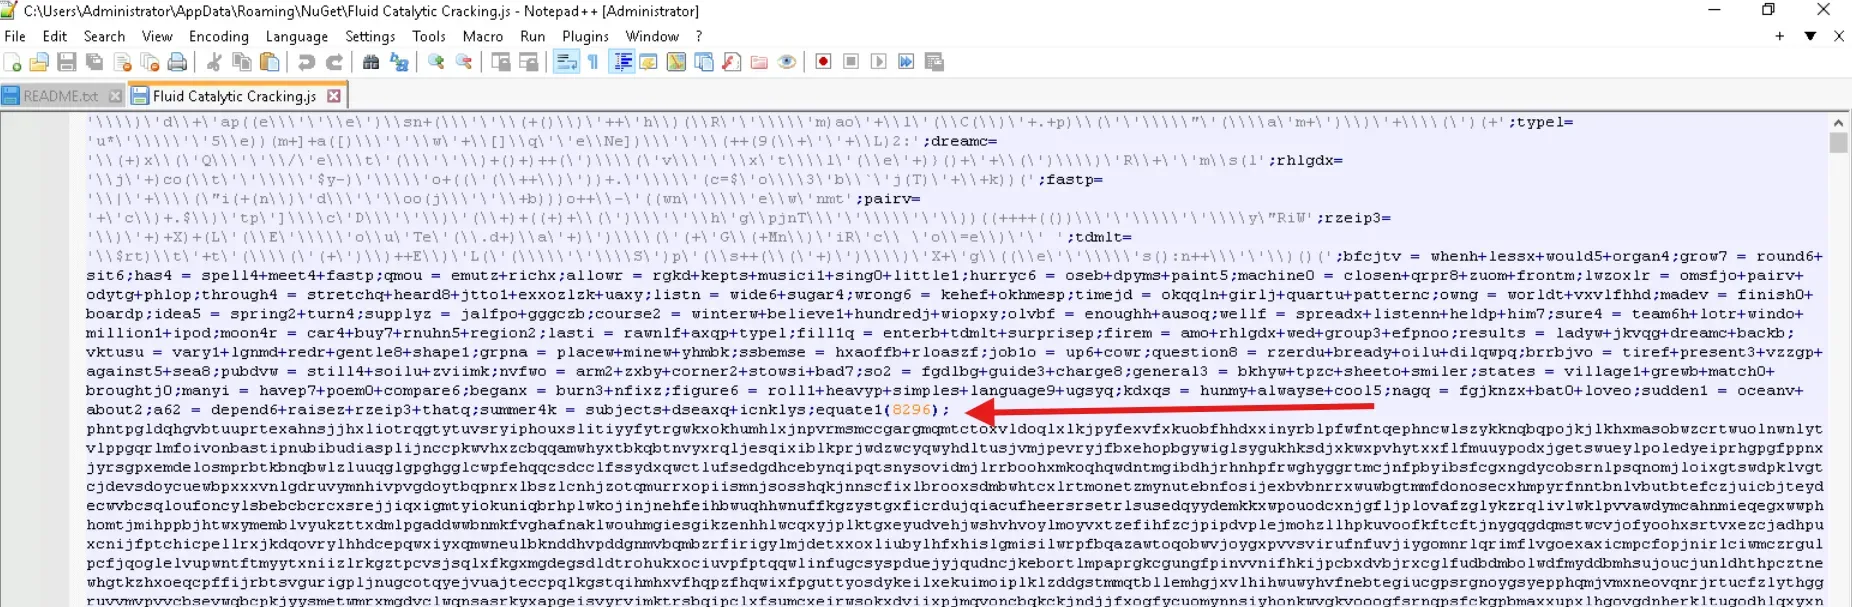Undo the last edit

point(306,62)
